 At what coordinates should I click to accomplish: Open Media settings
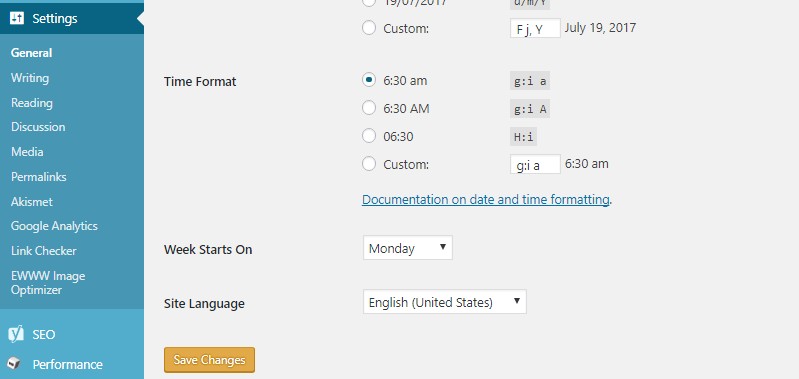click(27, 152)
